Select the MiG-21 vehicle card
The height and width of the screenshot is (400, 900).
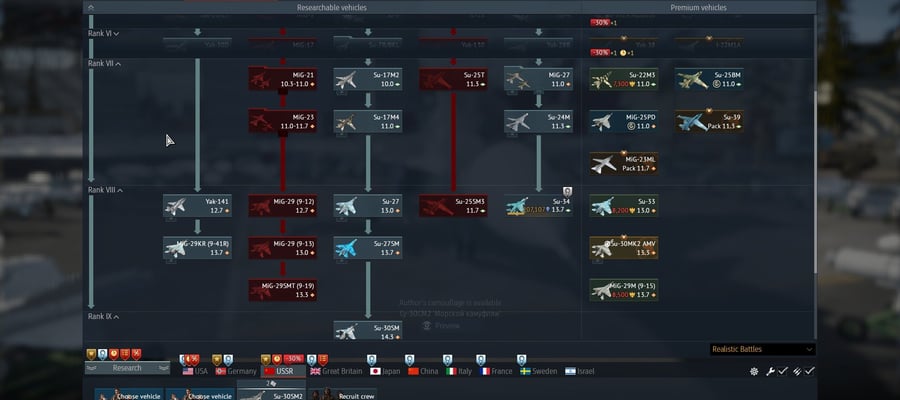(282, 79)
